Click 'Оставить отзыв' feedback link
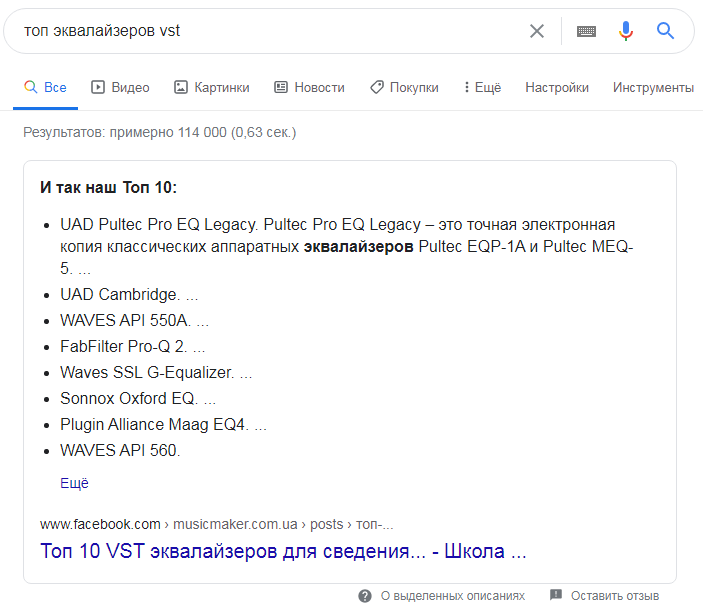The image size is (703, 610). pos(615,596)
